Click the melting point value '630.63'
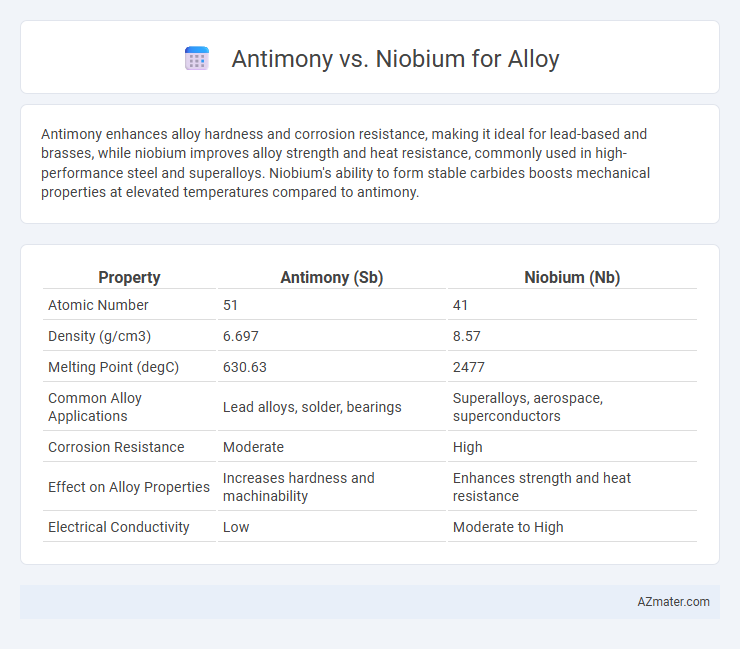This screenshot has height=649, width=740. point(244,367)
